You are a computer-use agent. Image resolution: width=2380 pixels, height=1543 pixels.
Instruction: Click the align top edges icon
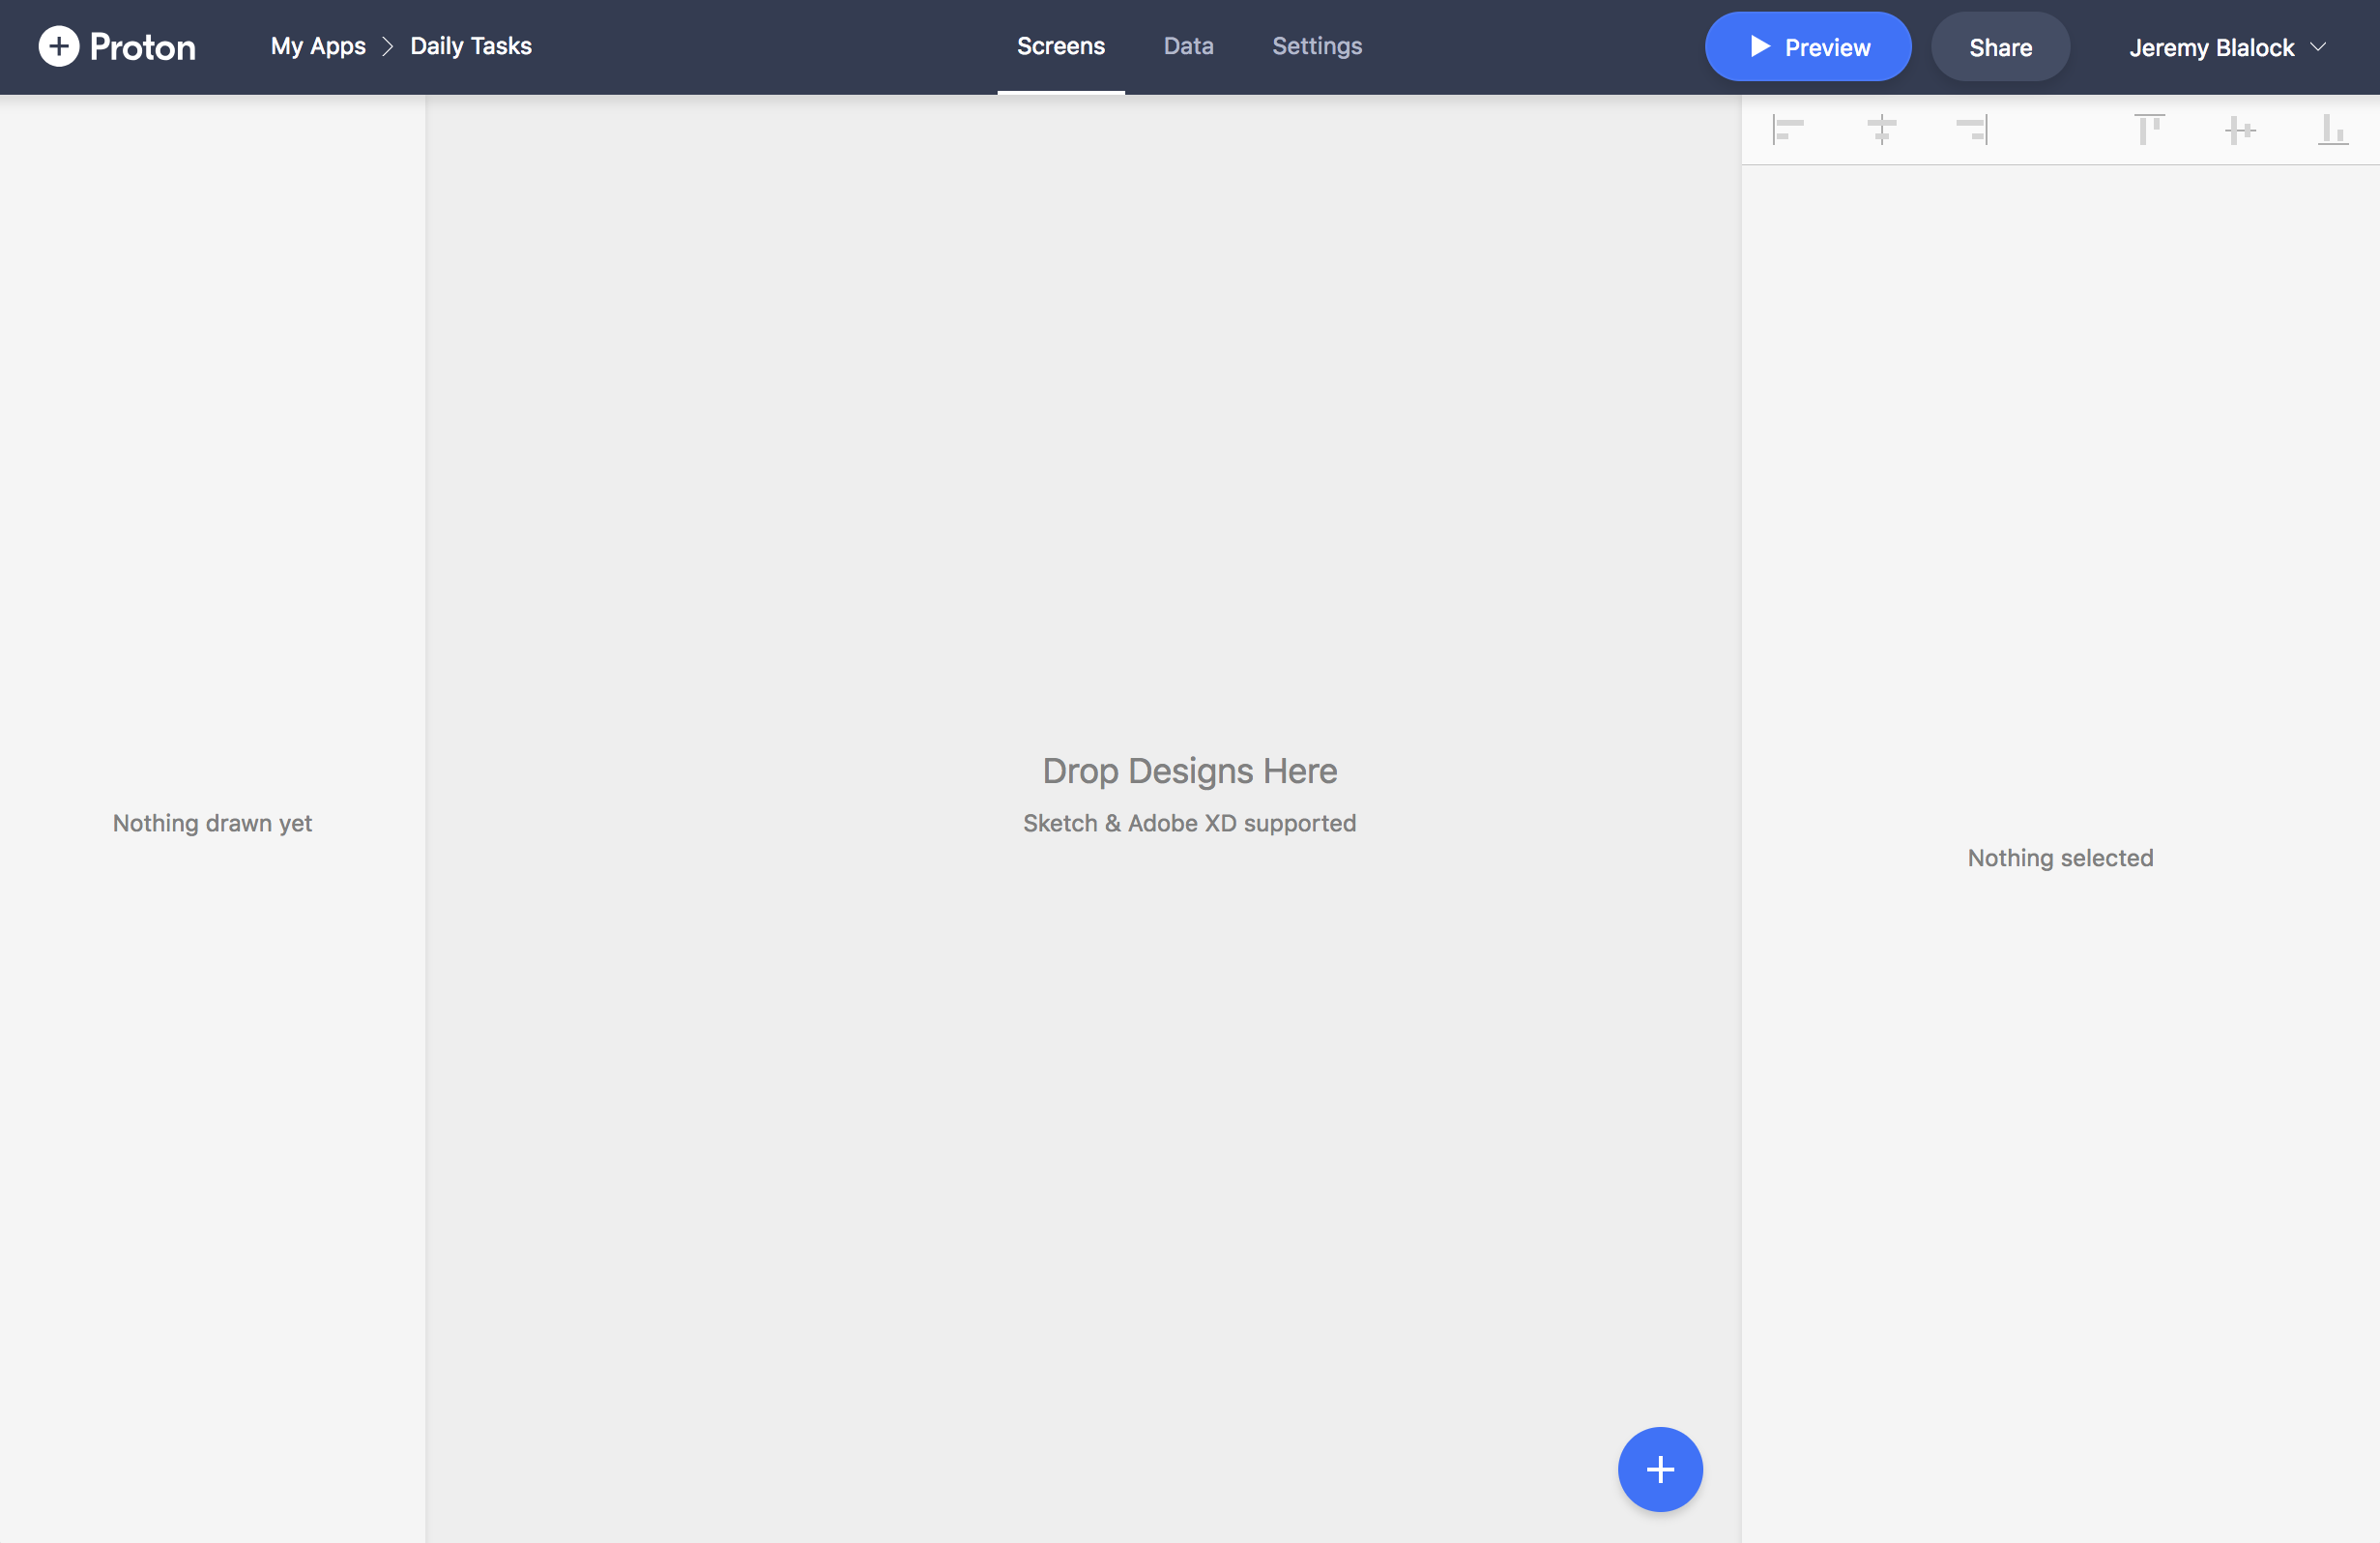tap(2149, 130)
